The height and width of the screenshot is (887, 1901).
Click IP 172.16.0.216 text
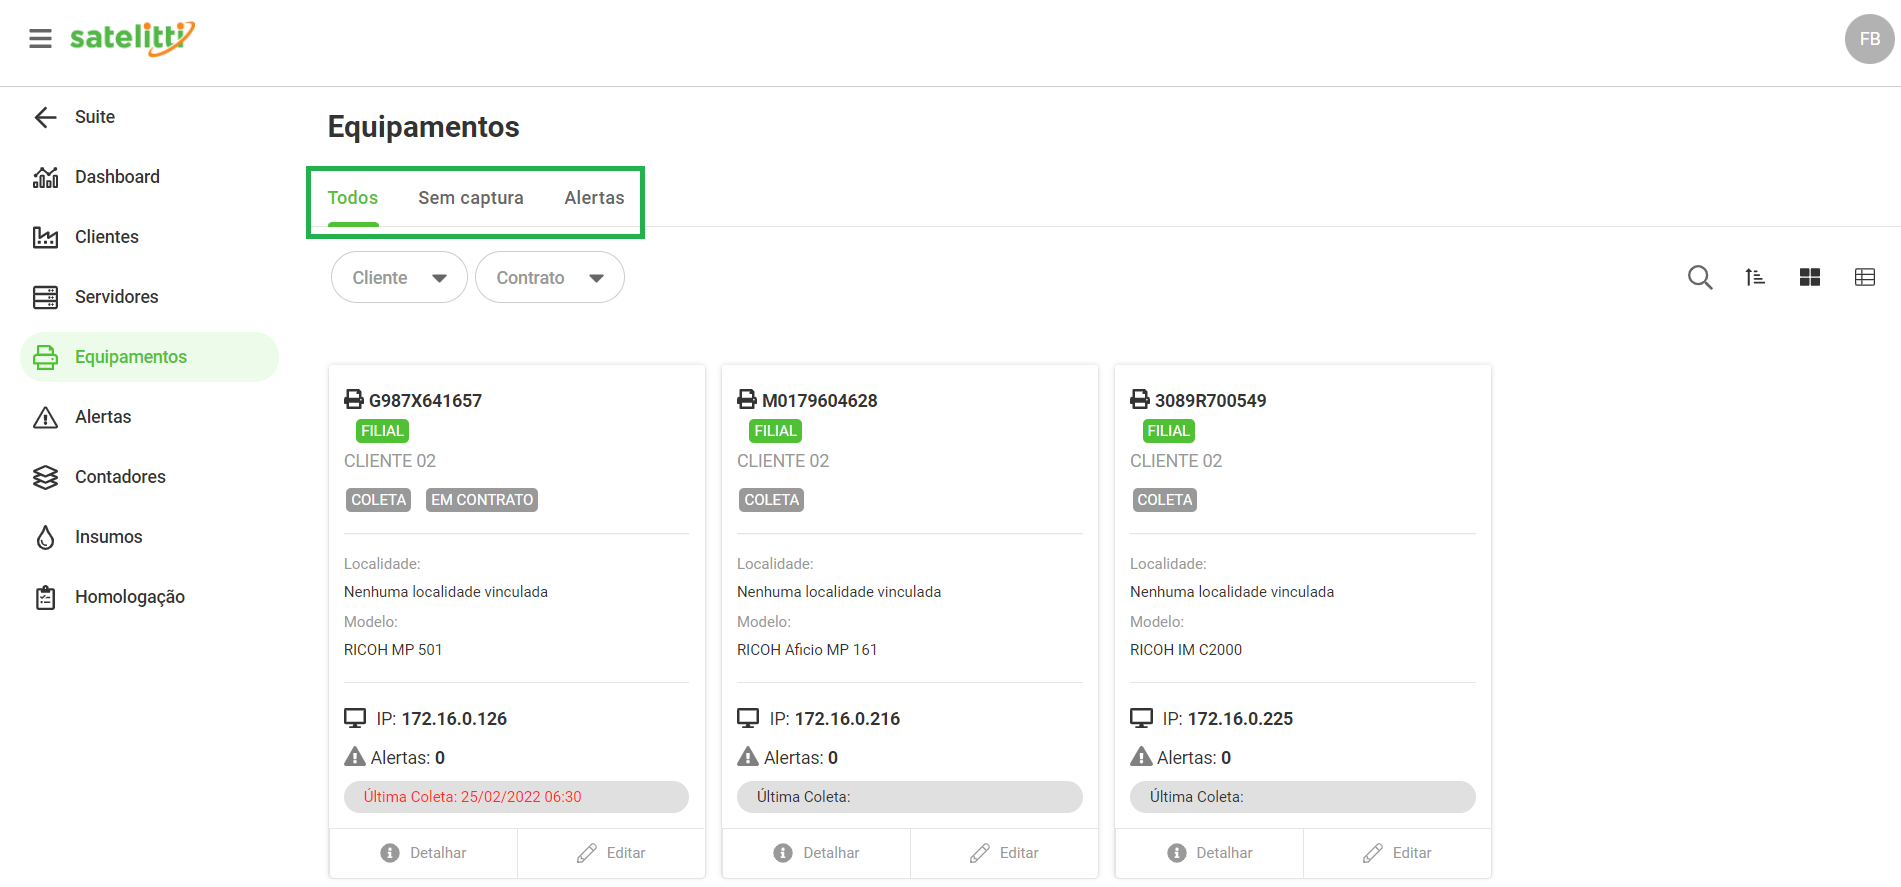coord(834,719)
